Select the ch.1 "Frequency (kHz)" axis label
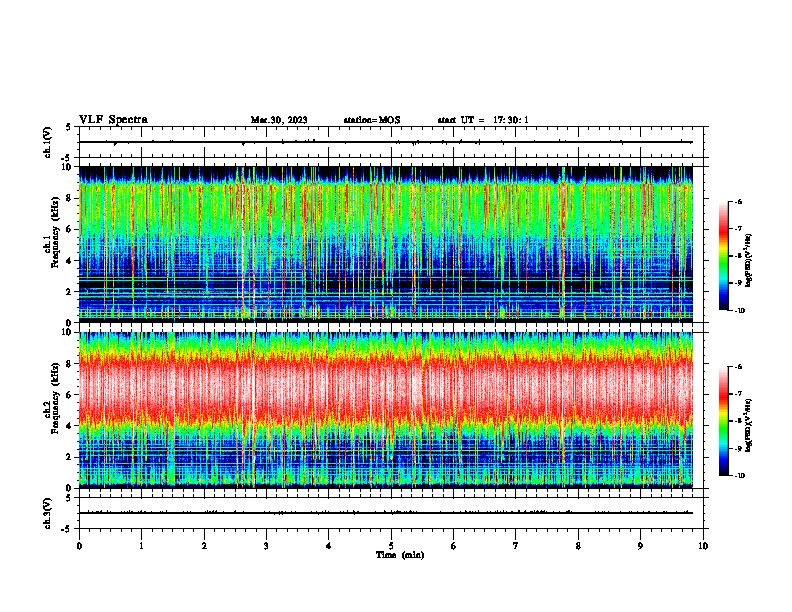Image resolution: width=792 pixels, height=612 pixels. pyautogui.click(x=53, y=234)
